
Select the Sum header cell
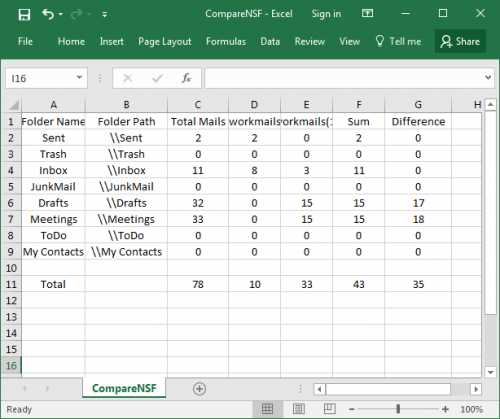pos(358,122)
